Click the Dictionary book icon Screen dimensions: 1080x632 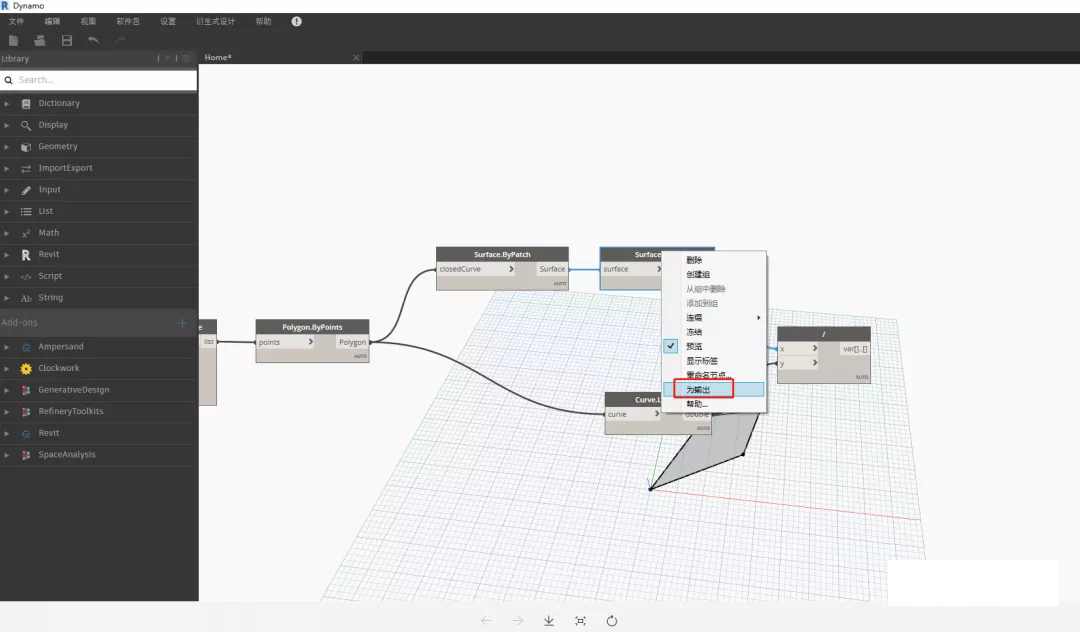(26, 103)
